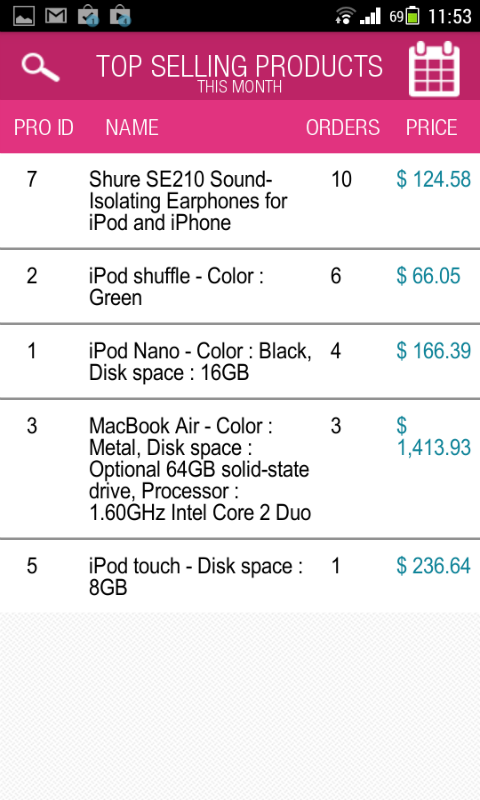Tap the picture notification icon
The image size is (480, 800).
[23, 15]
